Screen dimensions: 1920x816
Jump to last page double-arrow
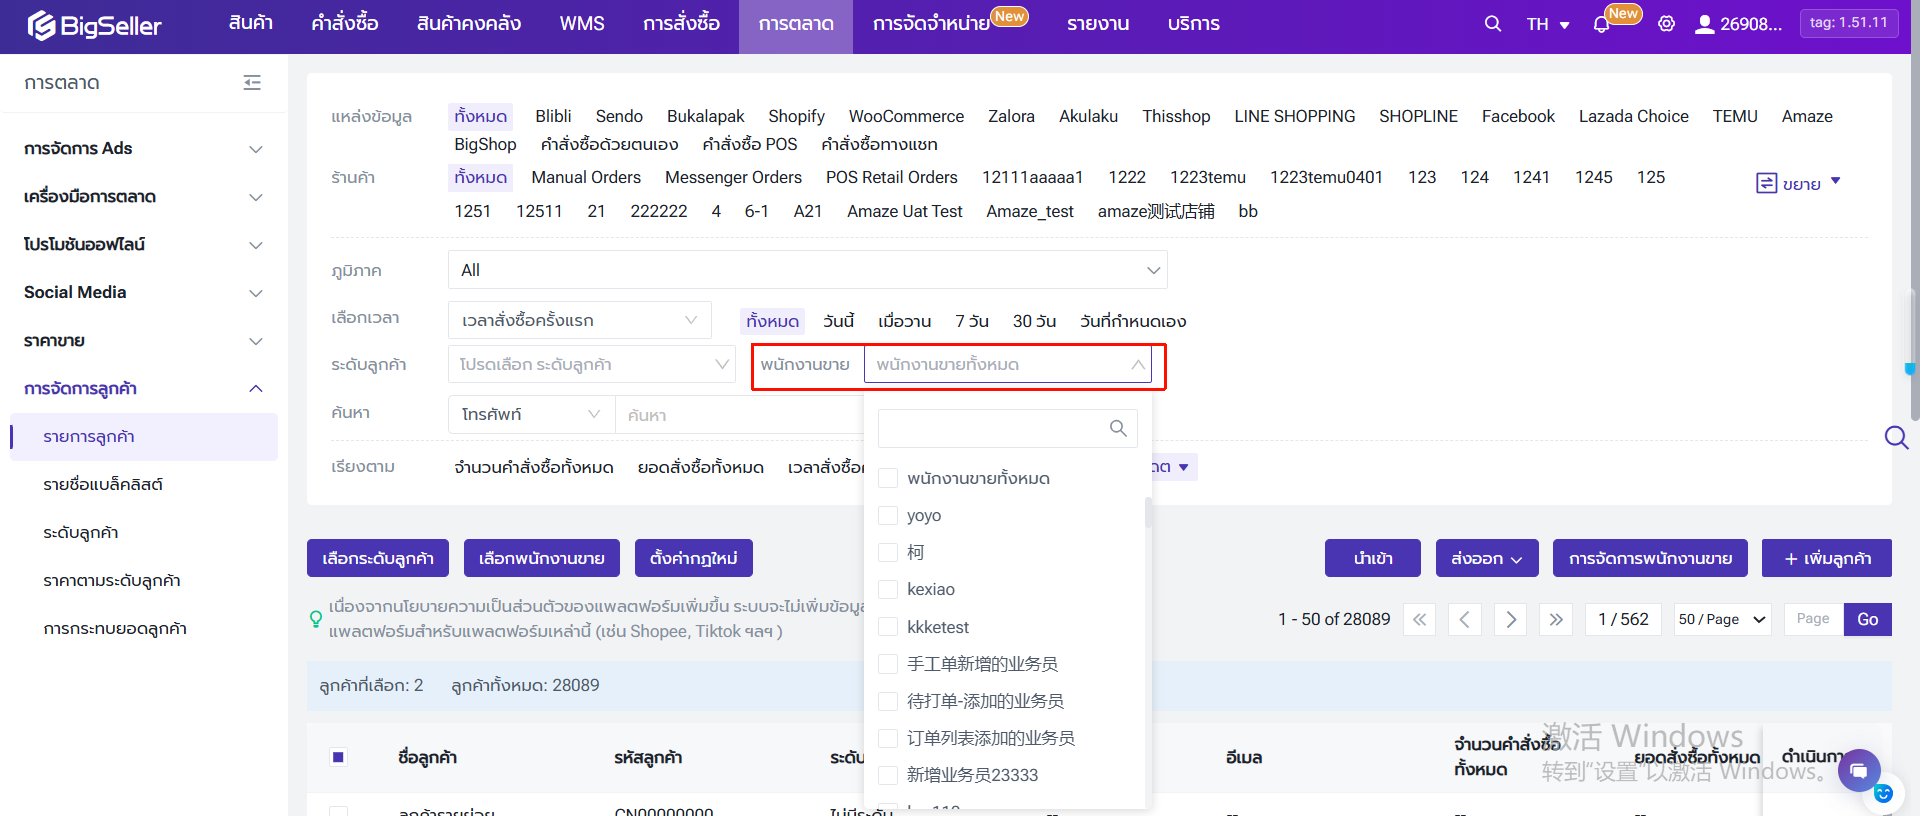[x=1555, y=619]
